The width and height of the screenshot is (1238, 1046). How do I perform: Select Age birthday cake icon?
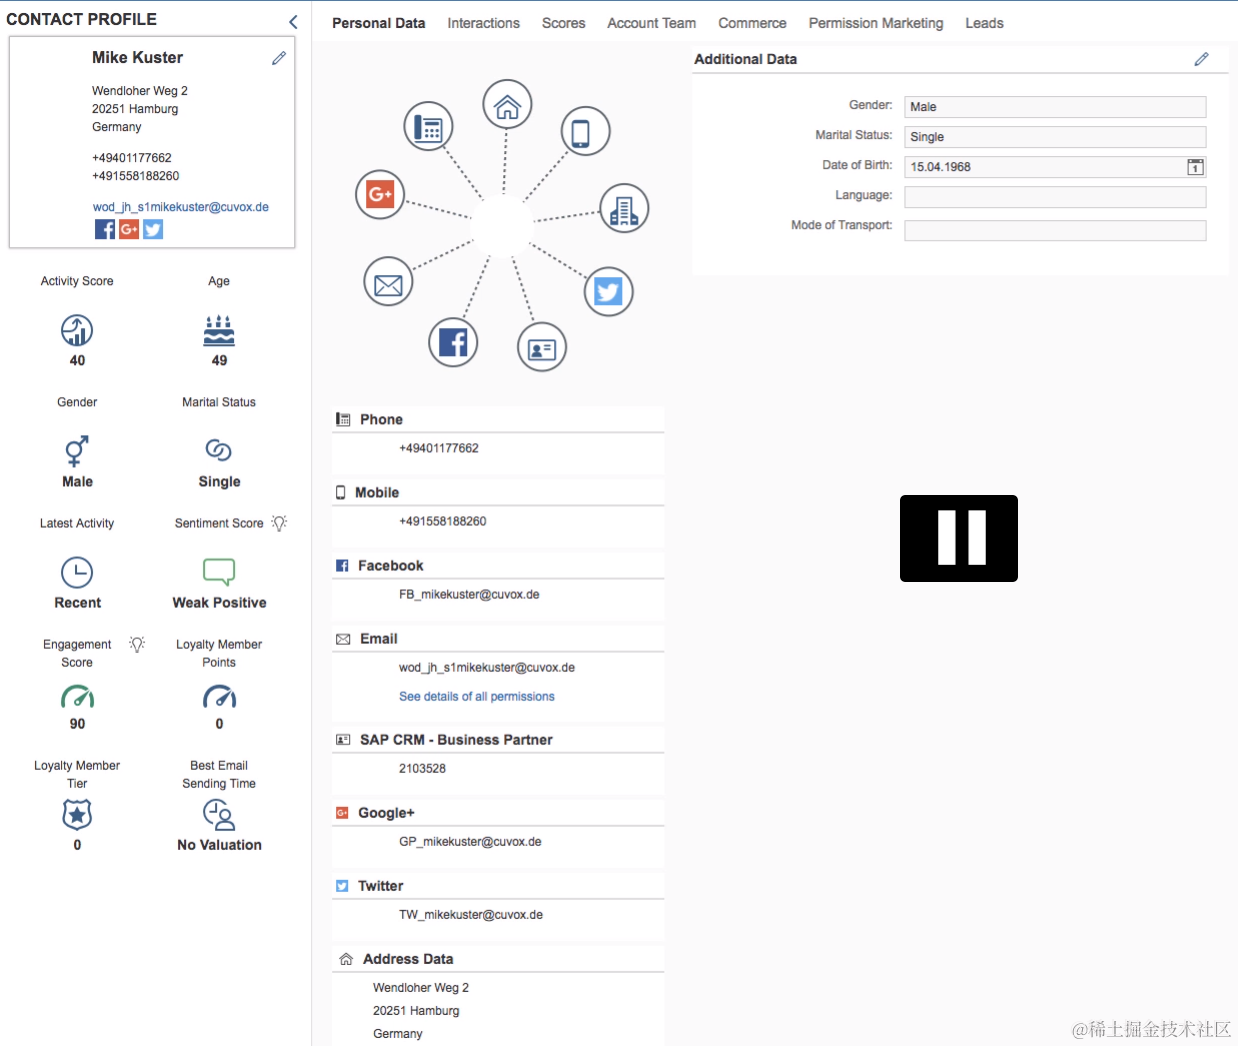tap(219, 330)
